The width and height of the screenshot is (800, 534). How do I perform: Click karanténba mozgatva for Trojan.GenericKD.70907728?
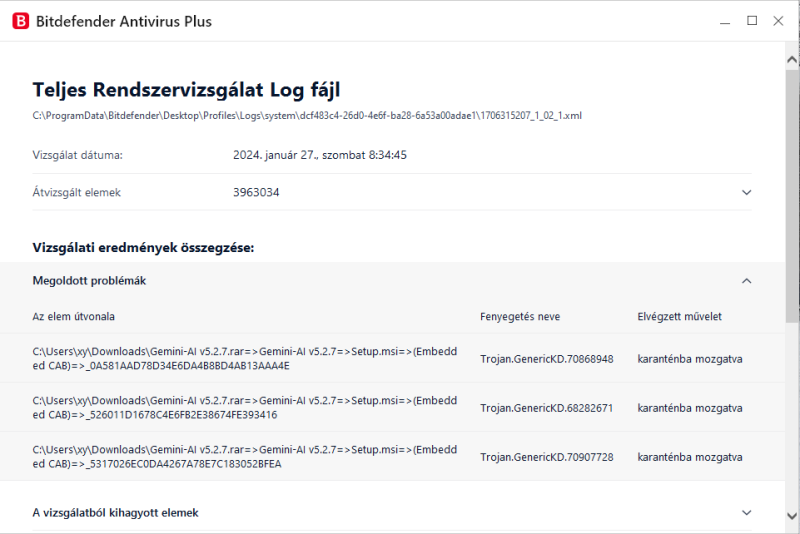(690, 457)
